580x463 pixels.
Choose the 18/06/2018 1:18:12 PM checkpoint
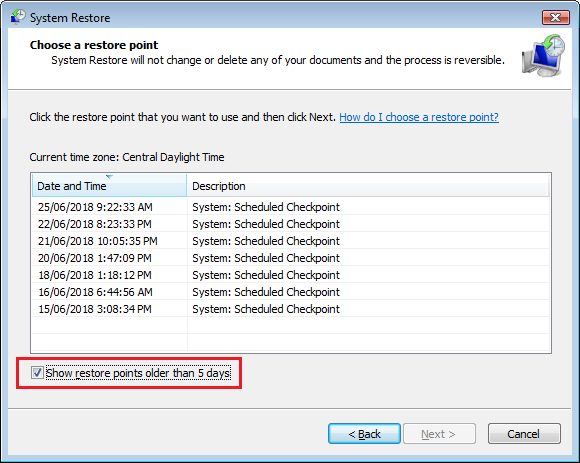pos(291,275)
